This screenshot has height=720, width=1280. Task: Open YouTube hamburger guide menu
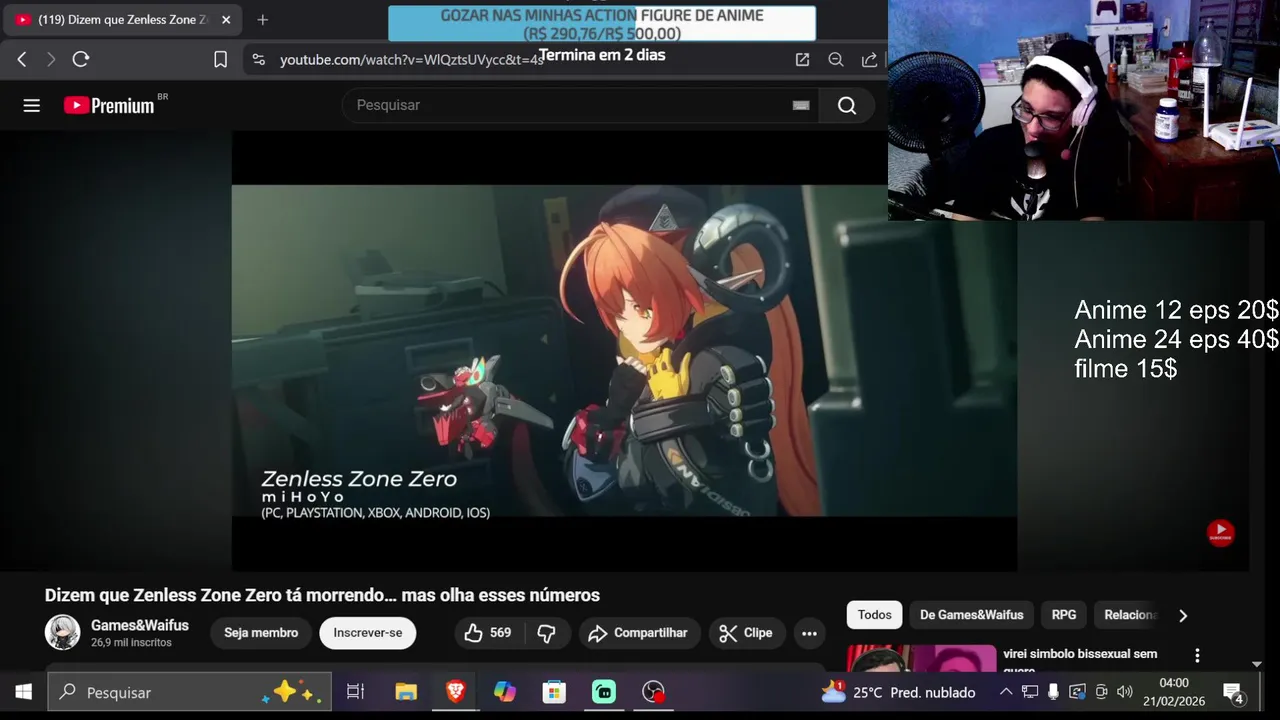coord(32,105)
